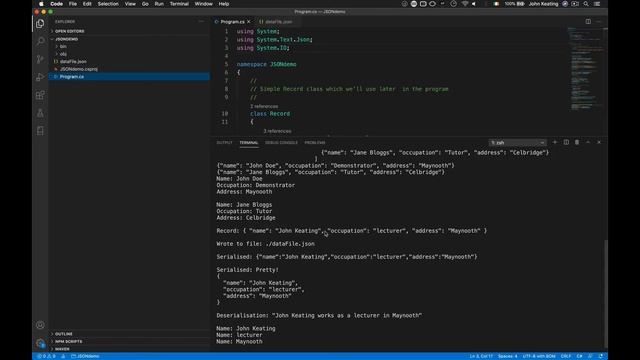Click the UTF-8 with BOM encoding
This screenshot has height=360, width=640.
tap(539, 356)
